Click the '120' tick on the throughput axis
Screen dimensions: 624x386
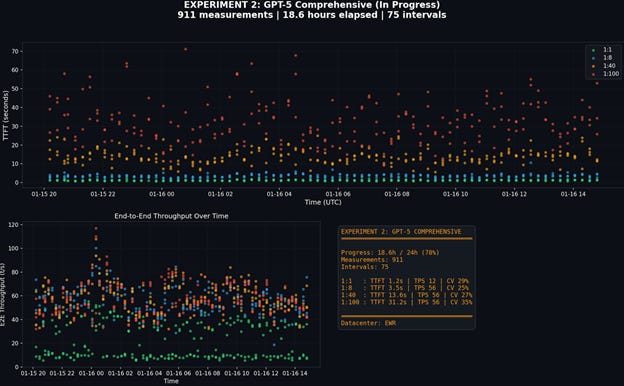pyautogui.click(x=13, y=225)
